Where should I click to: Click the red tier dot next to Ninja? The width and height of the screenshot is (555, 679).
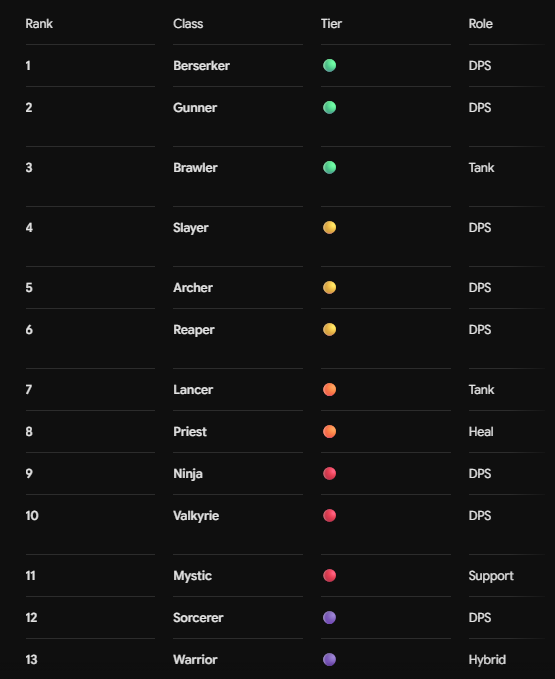(329, 473)
